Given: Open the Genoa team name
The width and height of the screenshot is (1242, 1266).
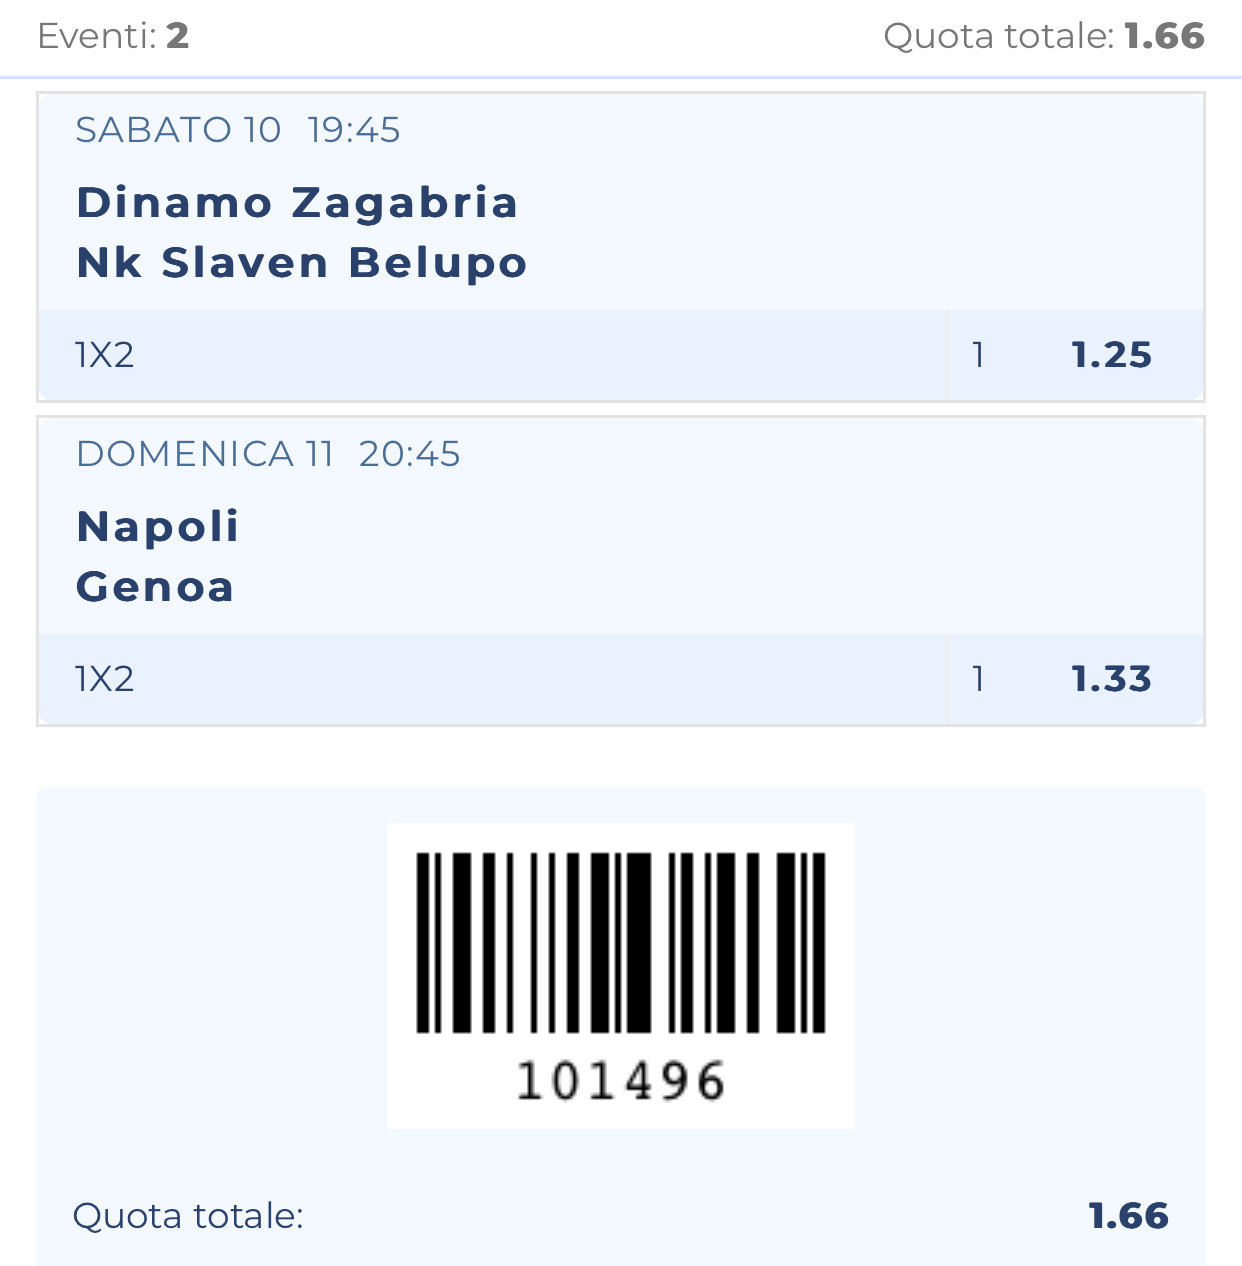Looking at the screenshot, I should point(155,587).
